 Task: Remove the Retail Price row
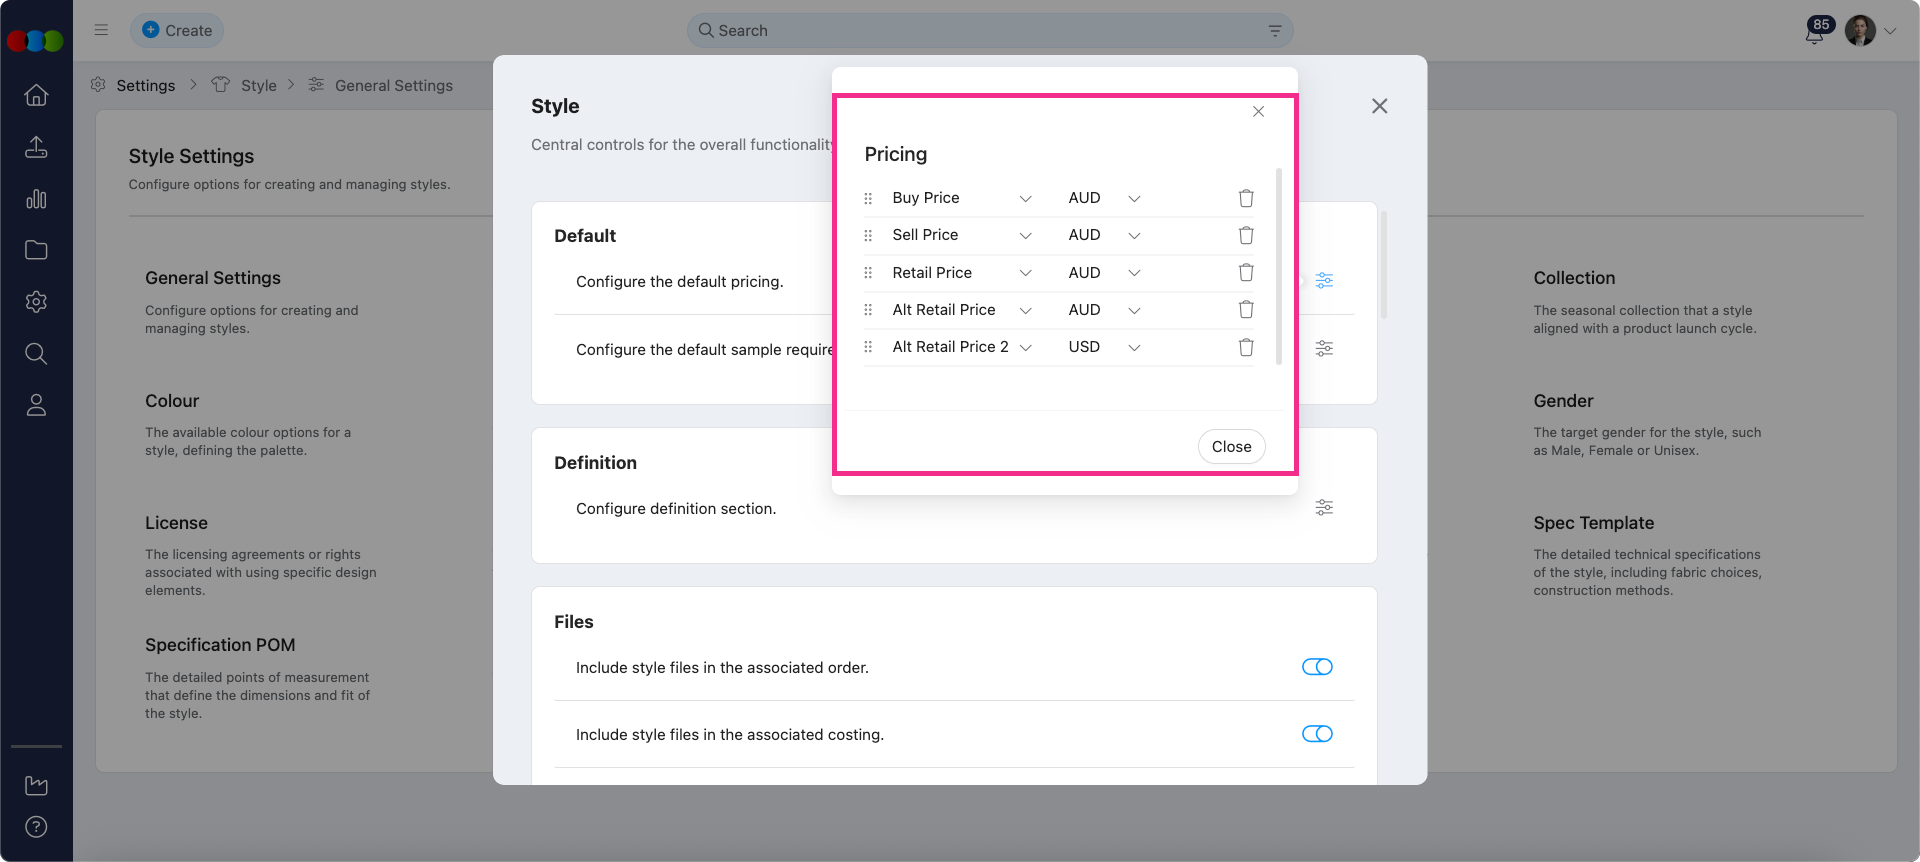click(x=1246, y=272)
